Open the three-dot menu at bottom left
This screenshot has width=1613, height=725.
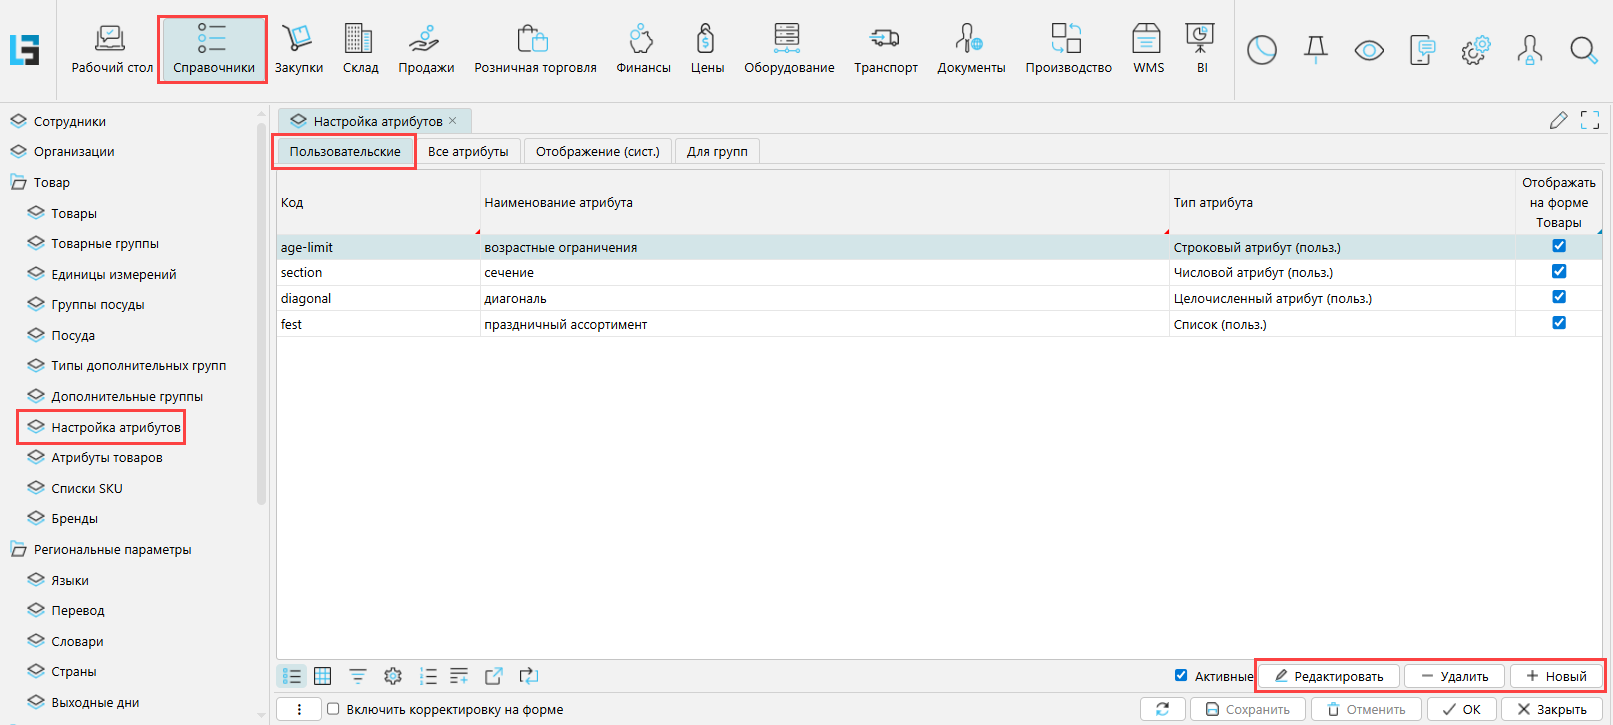(299, 709)
